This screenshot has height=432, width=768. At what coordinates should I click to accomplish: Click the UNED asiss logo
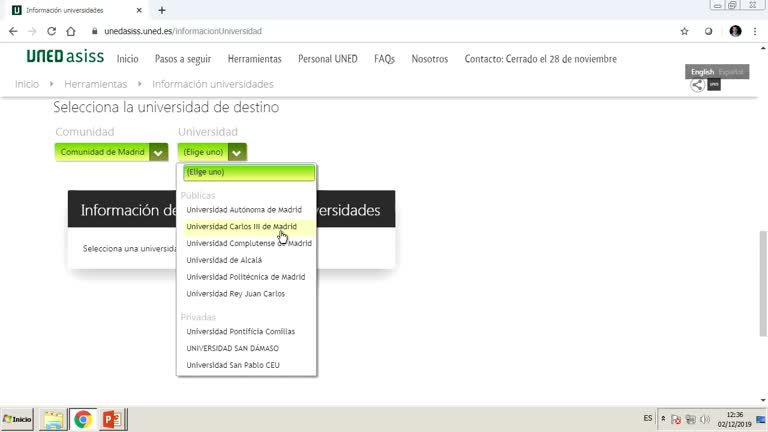[x=65, y=57]
